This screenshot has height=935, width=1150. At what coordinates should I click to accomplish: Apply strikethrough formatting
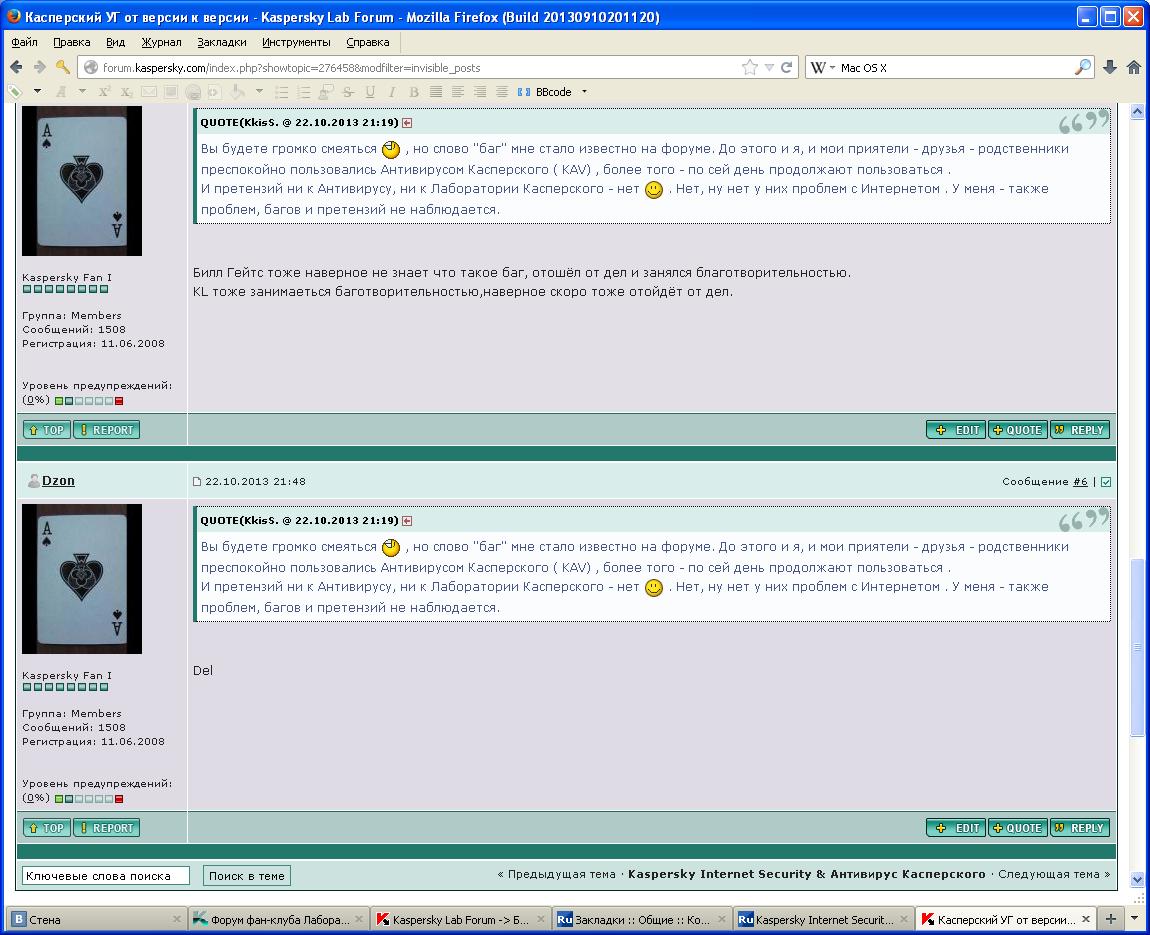click(348, 92)
